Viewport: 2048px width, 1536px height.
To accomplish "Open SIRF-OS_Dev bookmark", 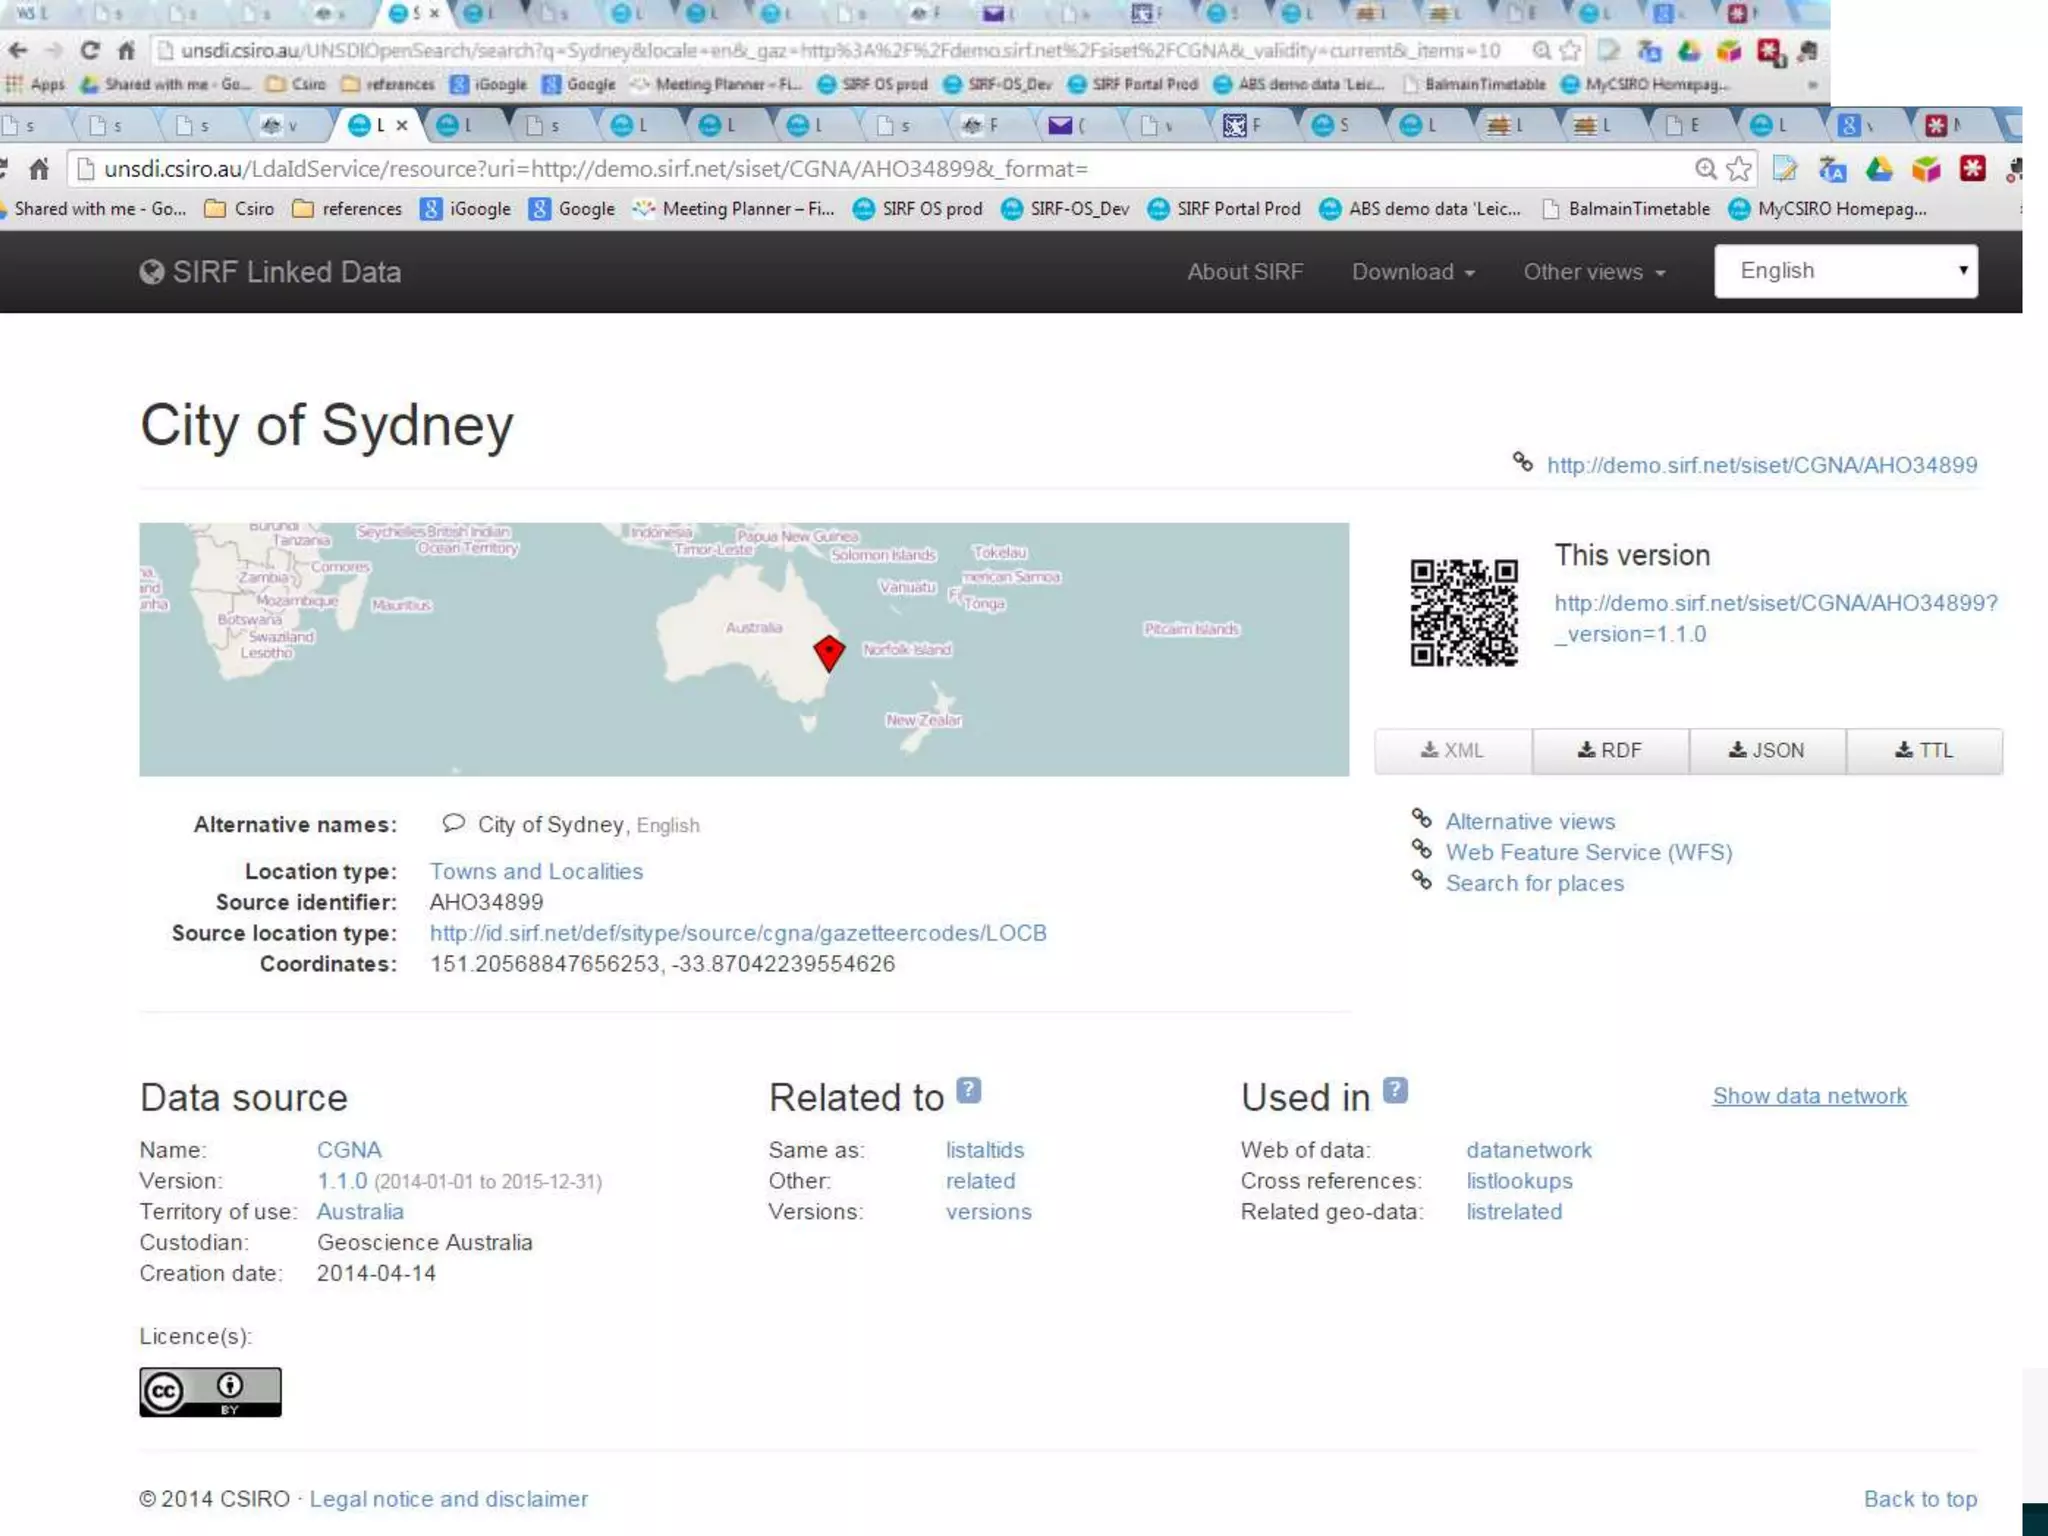I will click(x=1066, y=209).
